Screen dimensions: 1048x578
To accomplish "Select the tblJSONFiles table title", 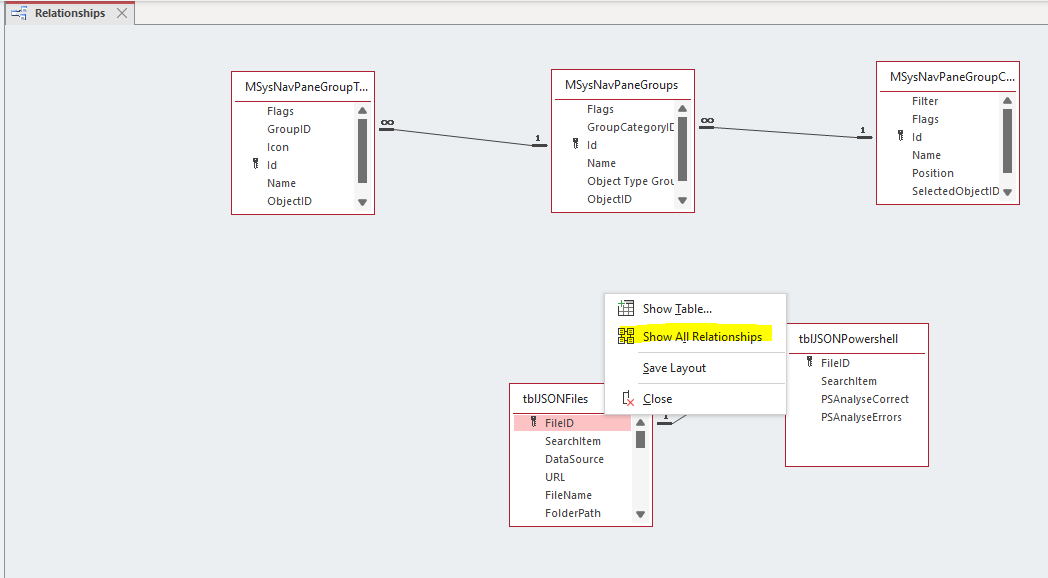I will click(x=555, y=399).
